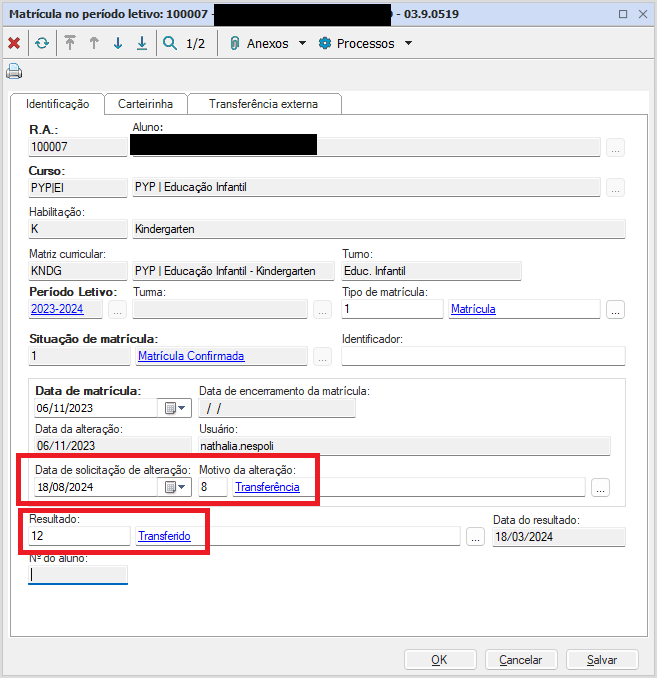Click the 1/2 record counter
657x678 pixels.
pyautogui.click(x=195, y=44)
